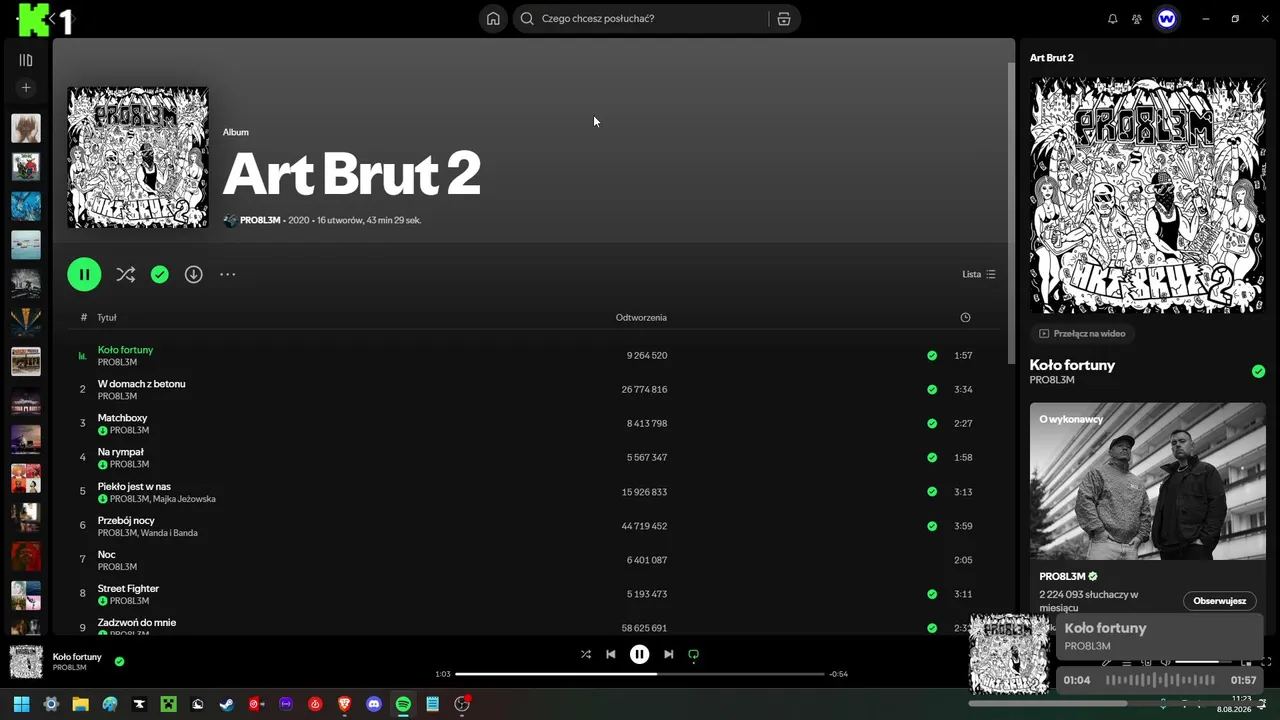This screenshot has height=720, width=1280.
Task: Sort tracks by Odtworzenia column header
Action: 641,317
